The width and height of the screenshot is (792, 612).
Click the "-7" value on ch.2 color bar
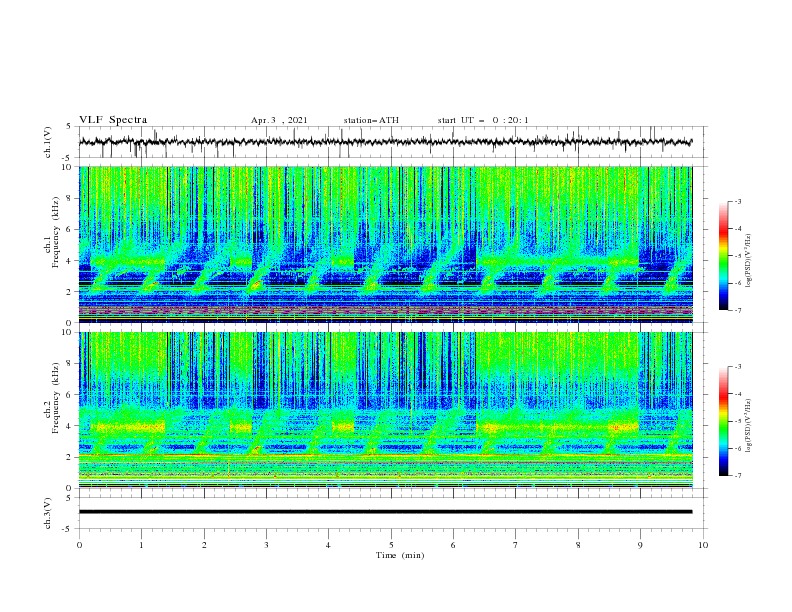[x=737, y=475]
